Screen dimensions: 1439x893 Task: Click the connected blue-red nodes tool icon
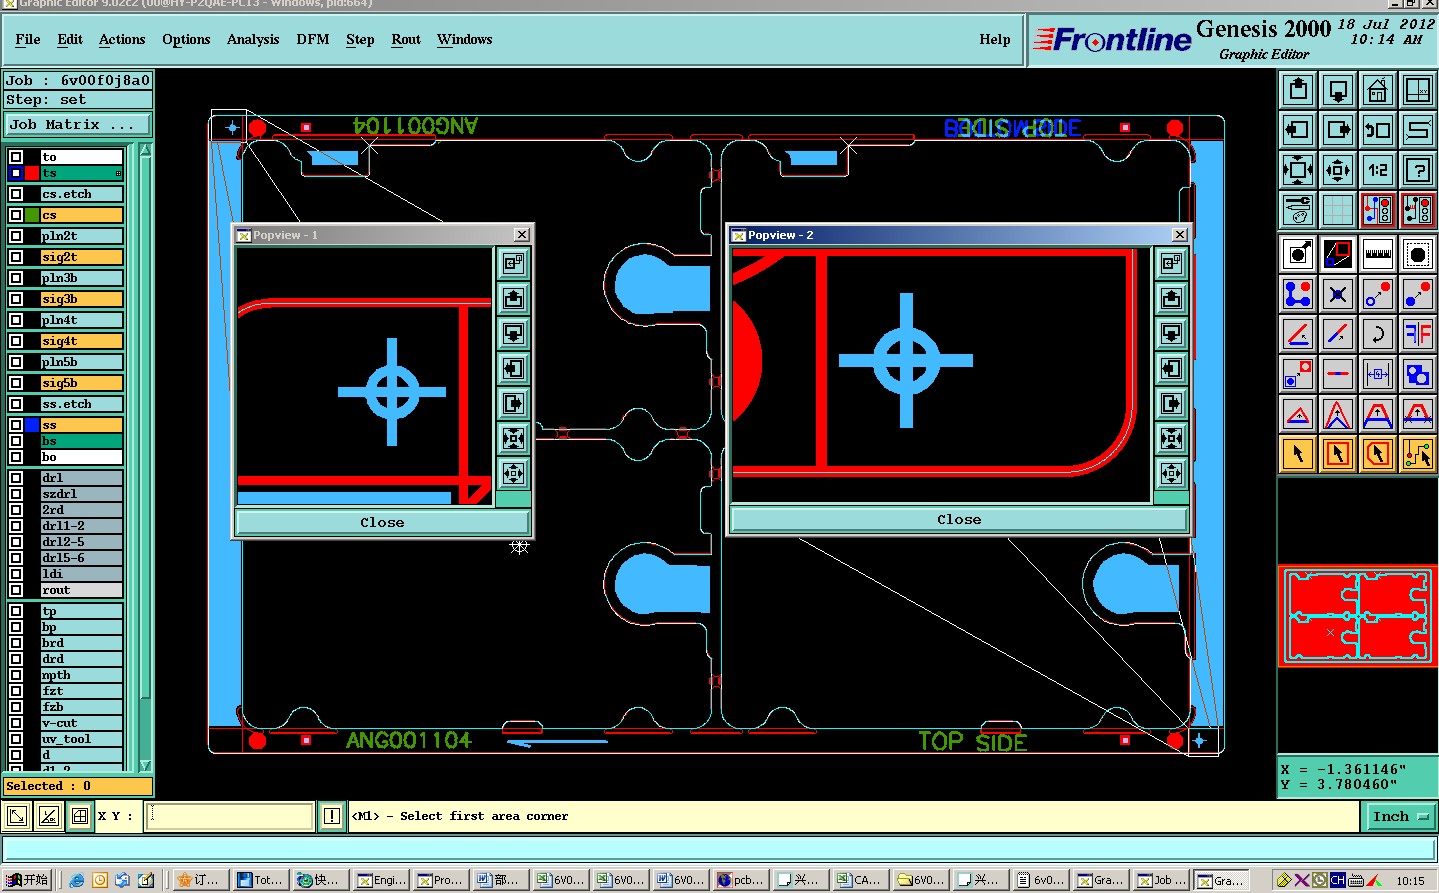pyautogui.click(x=1298, y=294)
